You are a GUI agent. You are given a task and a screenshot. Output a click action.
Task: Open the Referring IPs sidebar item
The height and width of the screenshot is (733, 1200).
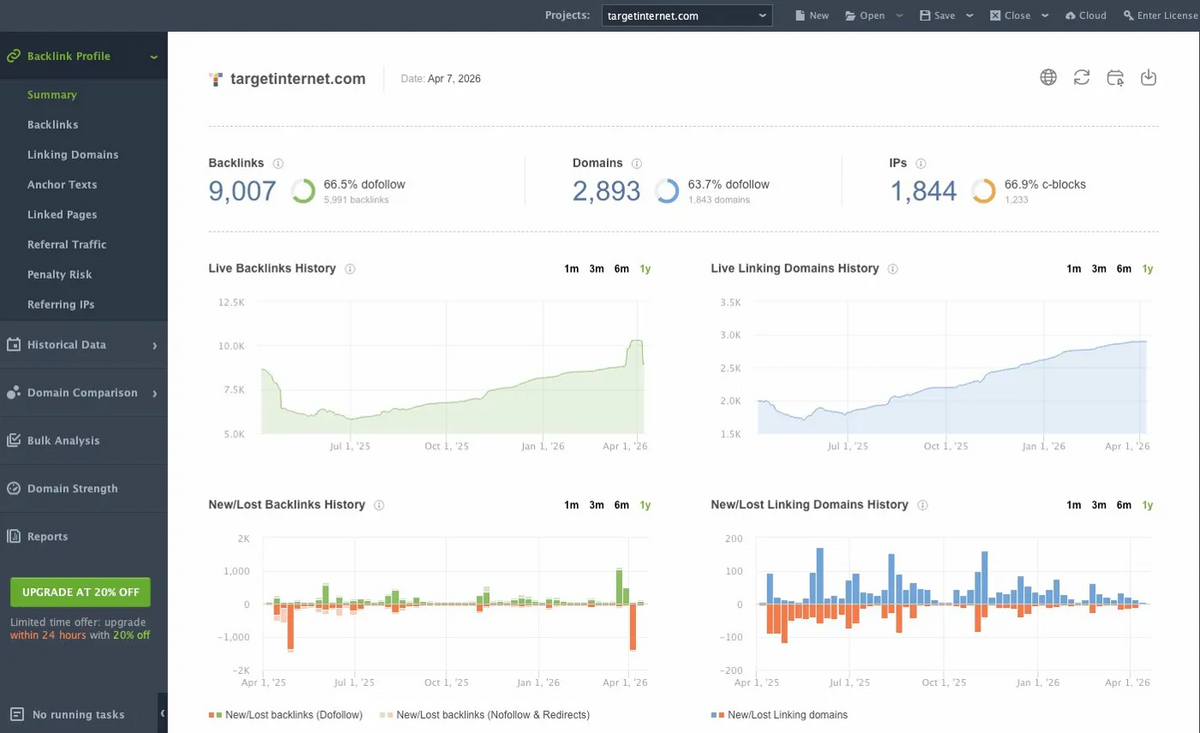click(x=61, y=305)
